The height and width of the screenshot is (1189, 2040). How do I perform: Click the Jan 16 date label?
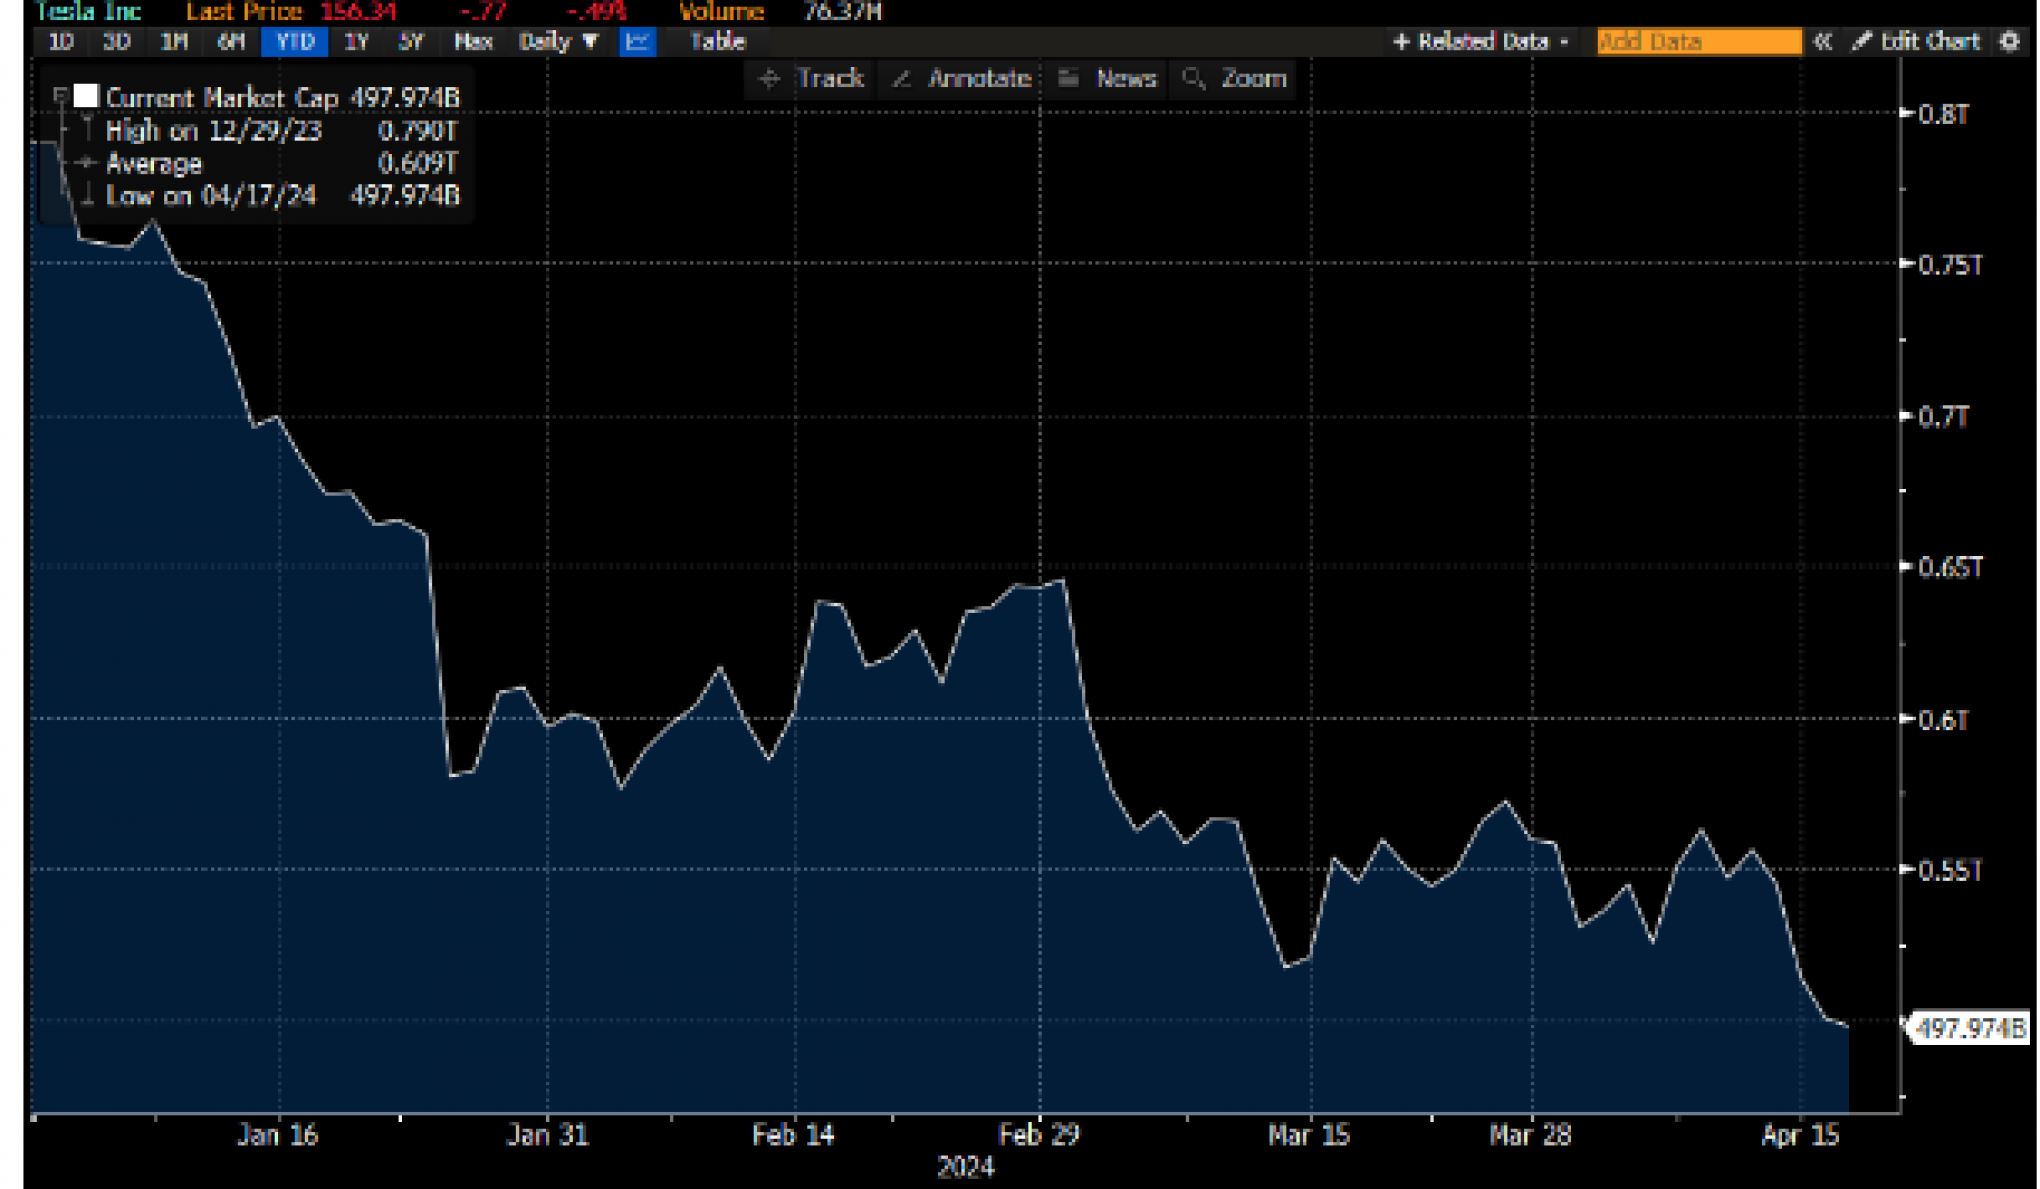coord(277,1135)
